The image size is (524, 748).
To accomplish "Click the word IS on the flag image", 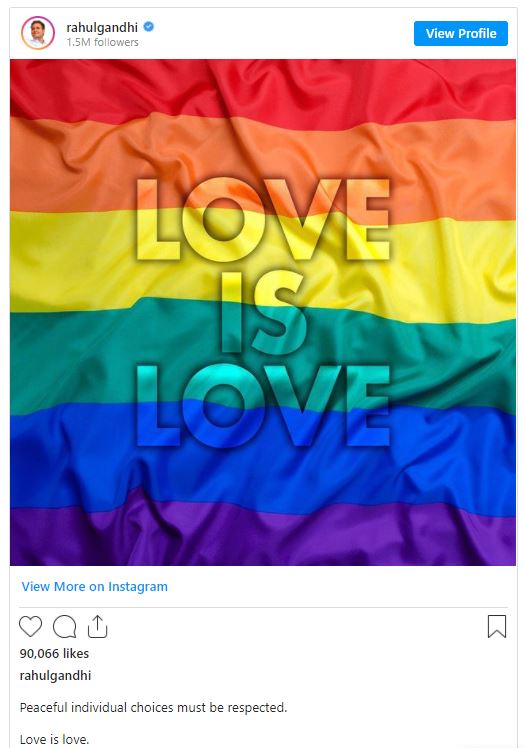I will click(263, 312).
